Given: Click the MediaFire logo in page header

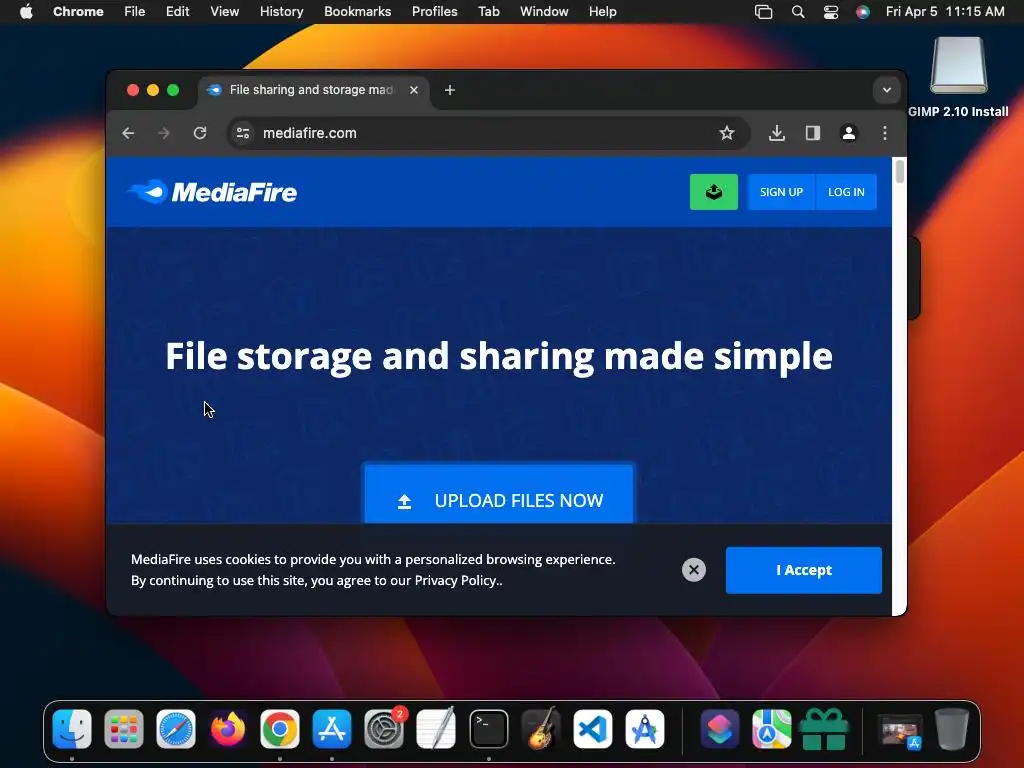Looking at the screenshot, I should point(212,192).
